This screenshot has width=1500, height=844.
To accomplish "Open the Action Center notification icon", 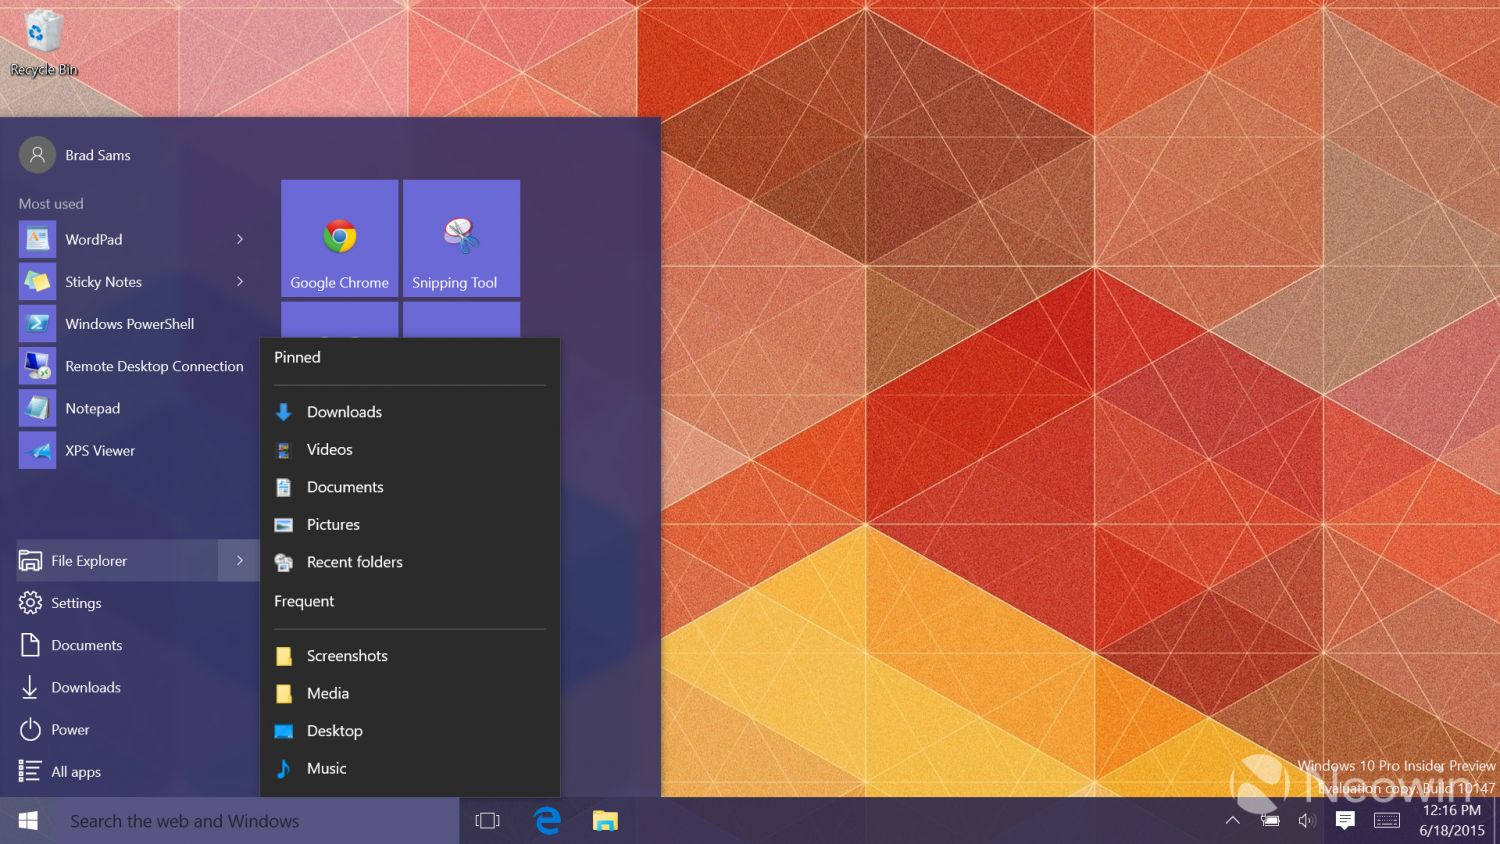I will pyautogui.click(x=1345, y=821).
